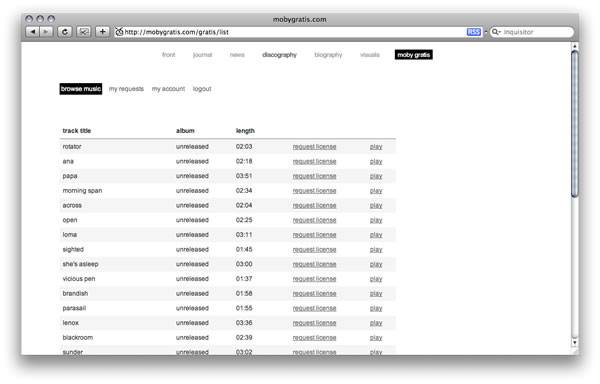This screenshot has width=600, height=384.
Task: Request license for papa
Action: pos(314,176)
